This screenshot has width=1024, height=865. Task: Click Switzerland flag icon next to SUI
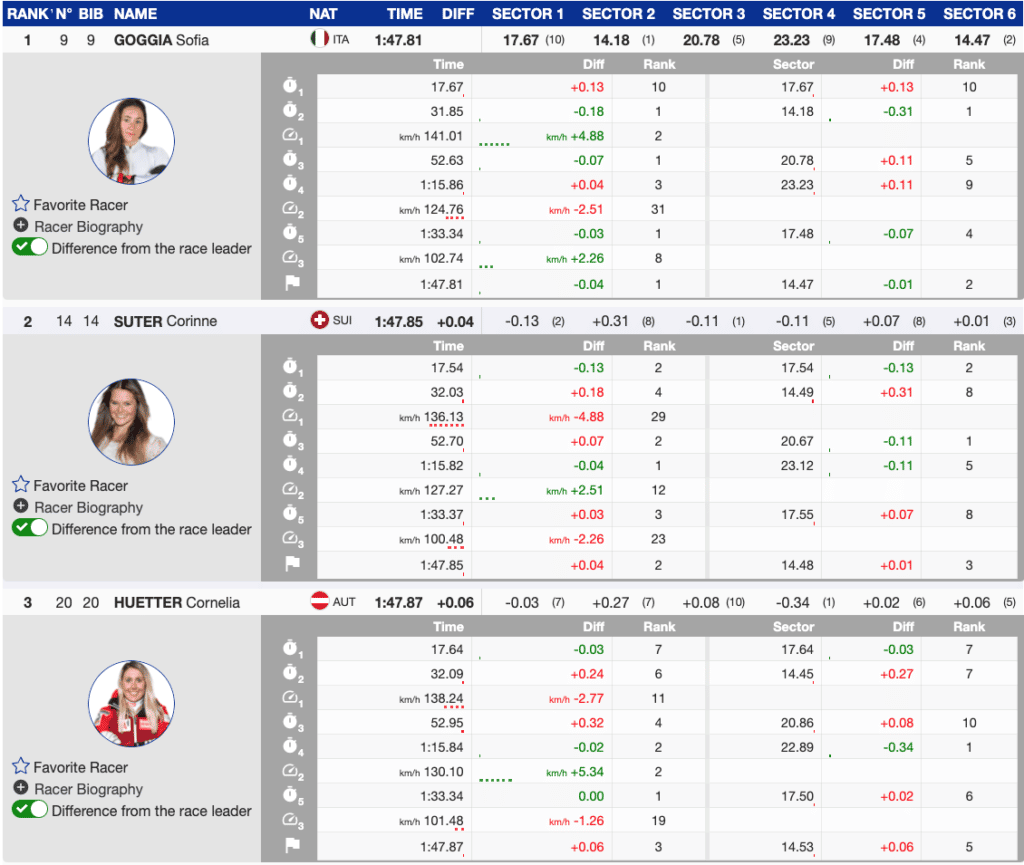(319, 321)
